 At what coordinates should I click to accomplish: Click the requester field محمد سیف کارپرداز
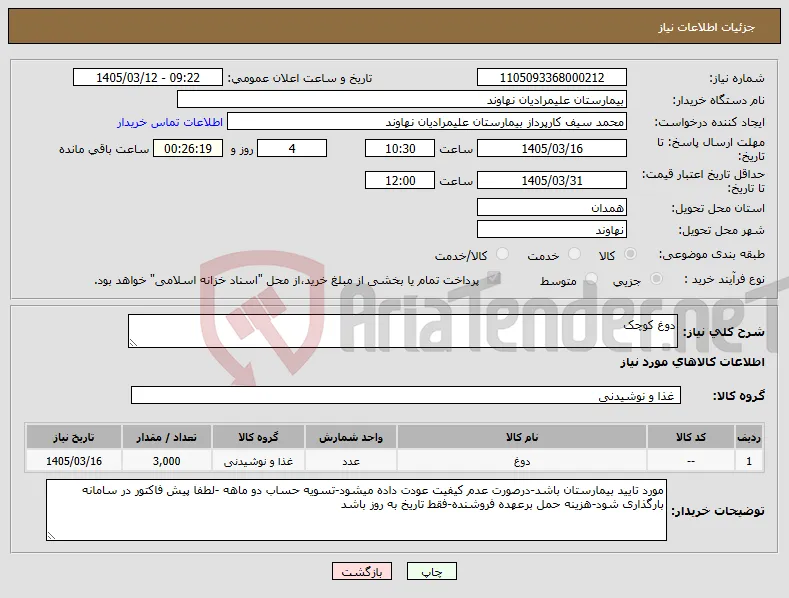(427, 122)
